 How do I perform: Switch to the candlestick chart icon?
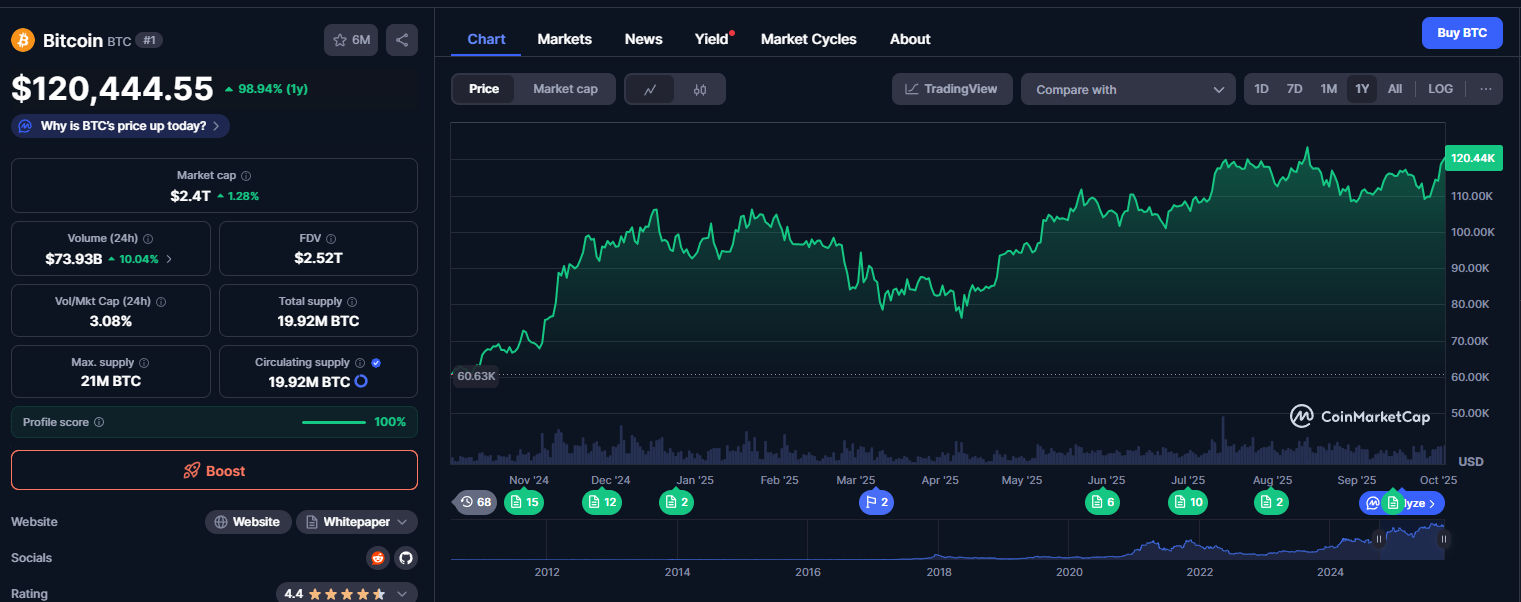click(x=700, y=89)
